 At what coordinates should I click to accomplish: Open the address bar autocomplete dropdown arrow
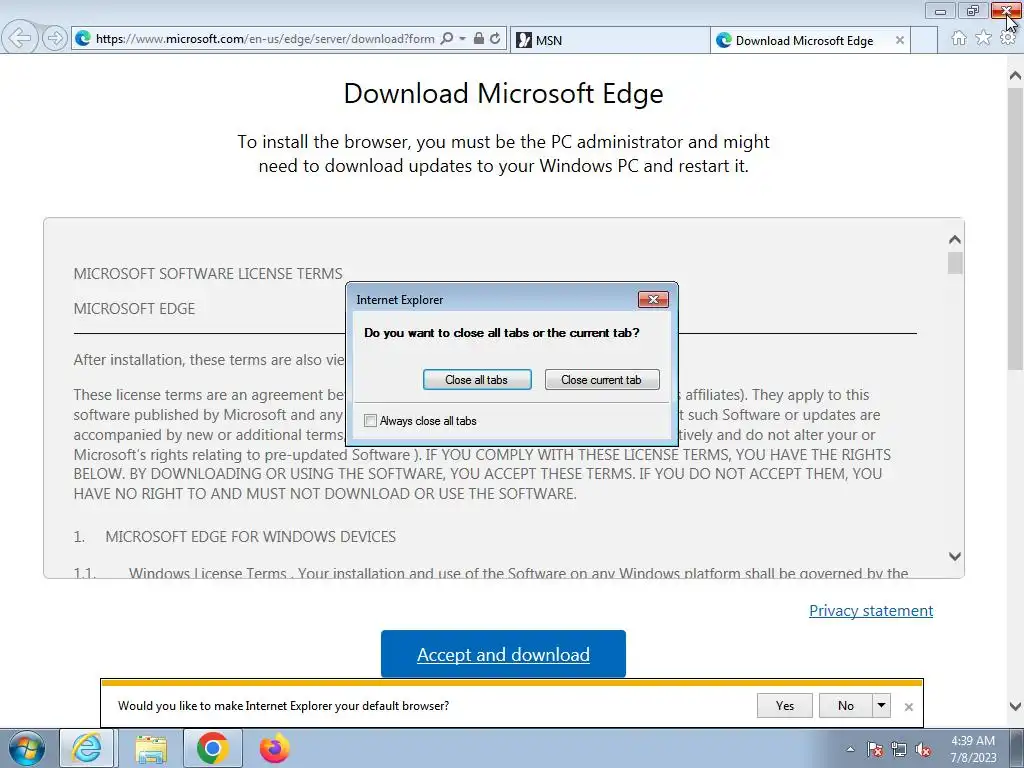tap(462, 39)
